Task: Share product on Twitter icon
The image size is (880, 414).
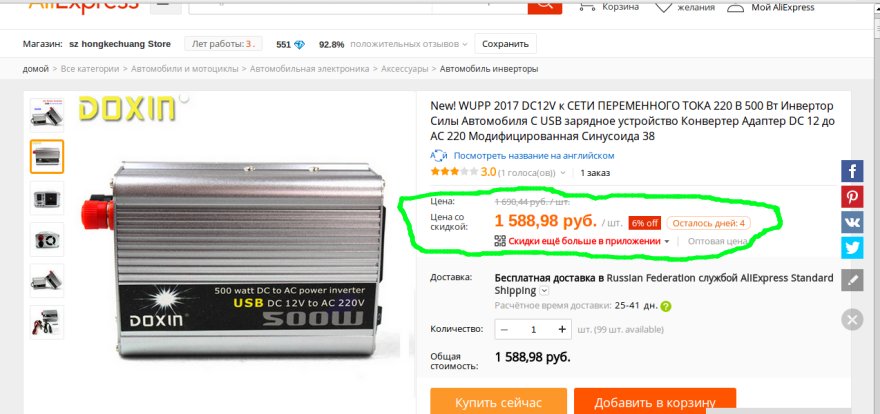Action: coord(851,248)
